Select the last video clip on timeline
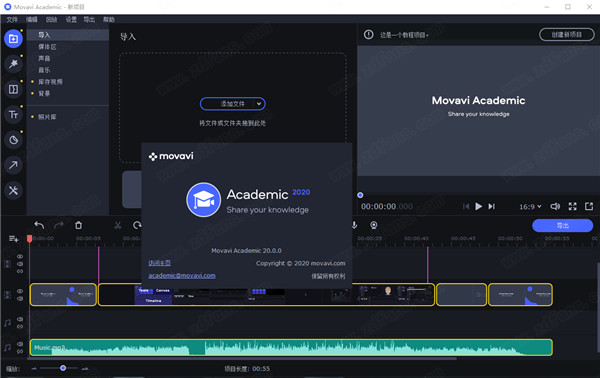 click(520, 295)
